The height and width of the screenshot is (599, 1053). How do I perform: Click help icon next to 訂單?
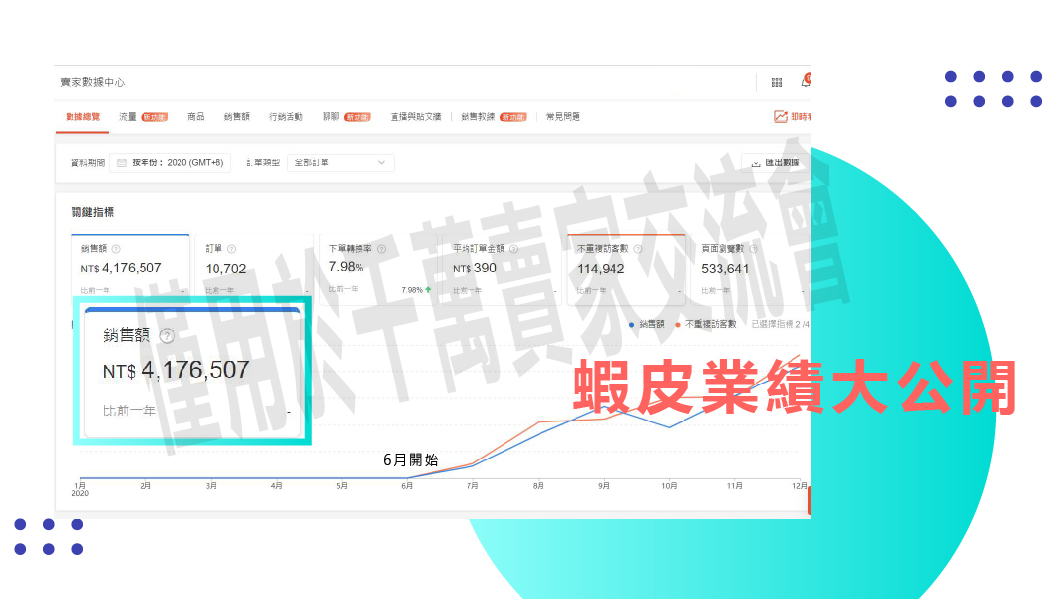pos(232,249)
